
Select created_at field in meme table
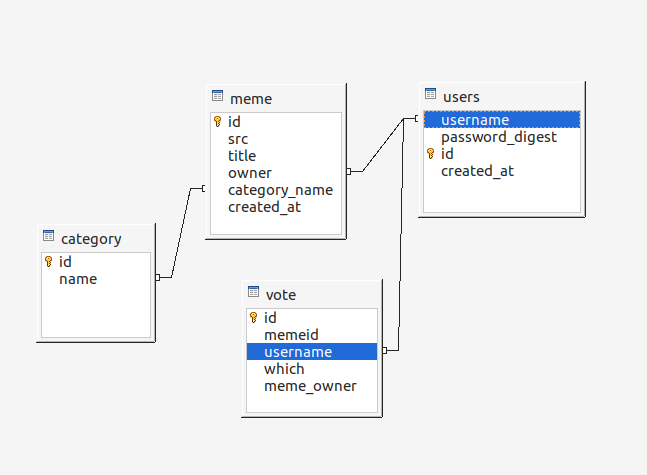pos(276,207)
